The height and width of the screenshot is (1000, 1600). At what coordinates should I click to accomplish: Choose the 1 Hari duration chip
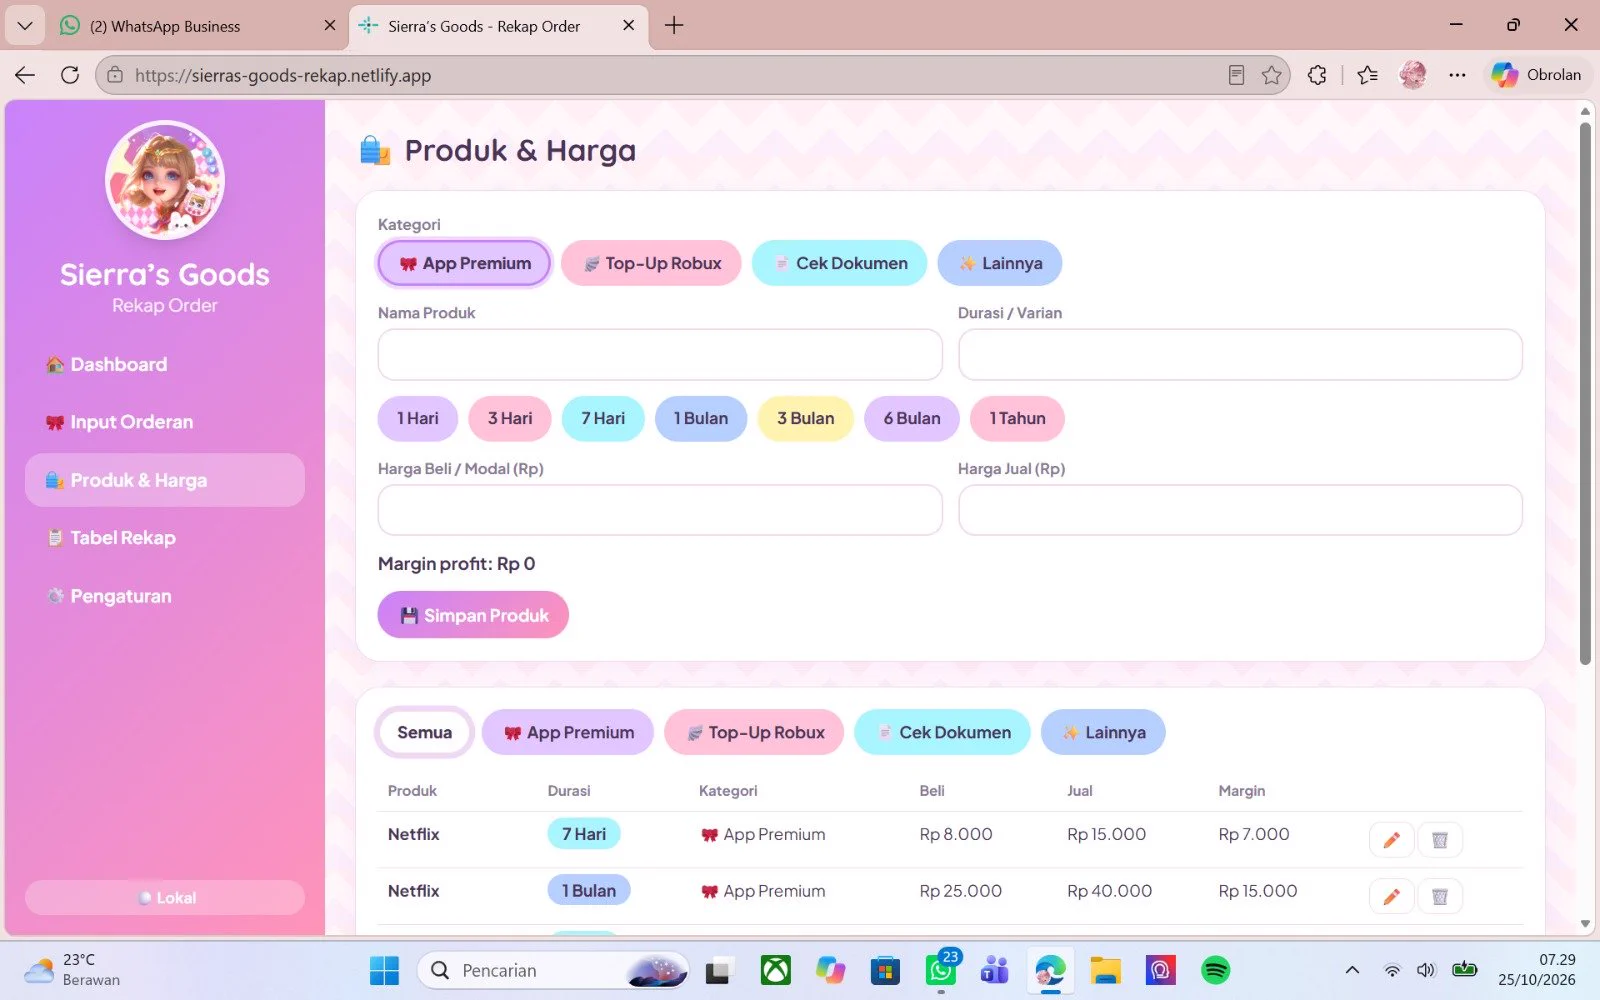pyautogui.click(x=418, y=419)
